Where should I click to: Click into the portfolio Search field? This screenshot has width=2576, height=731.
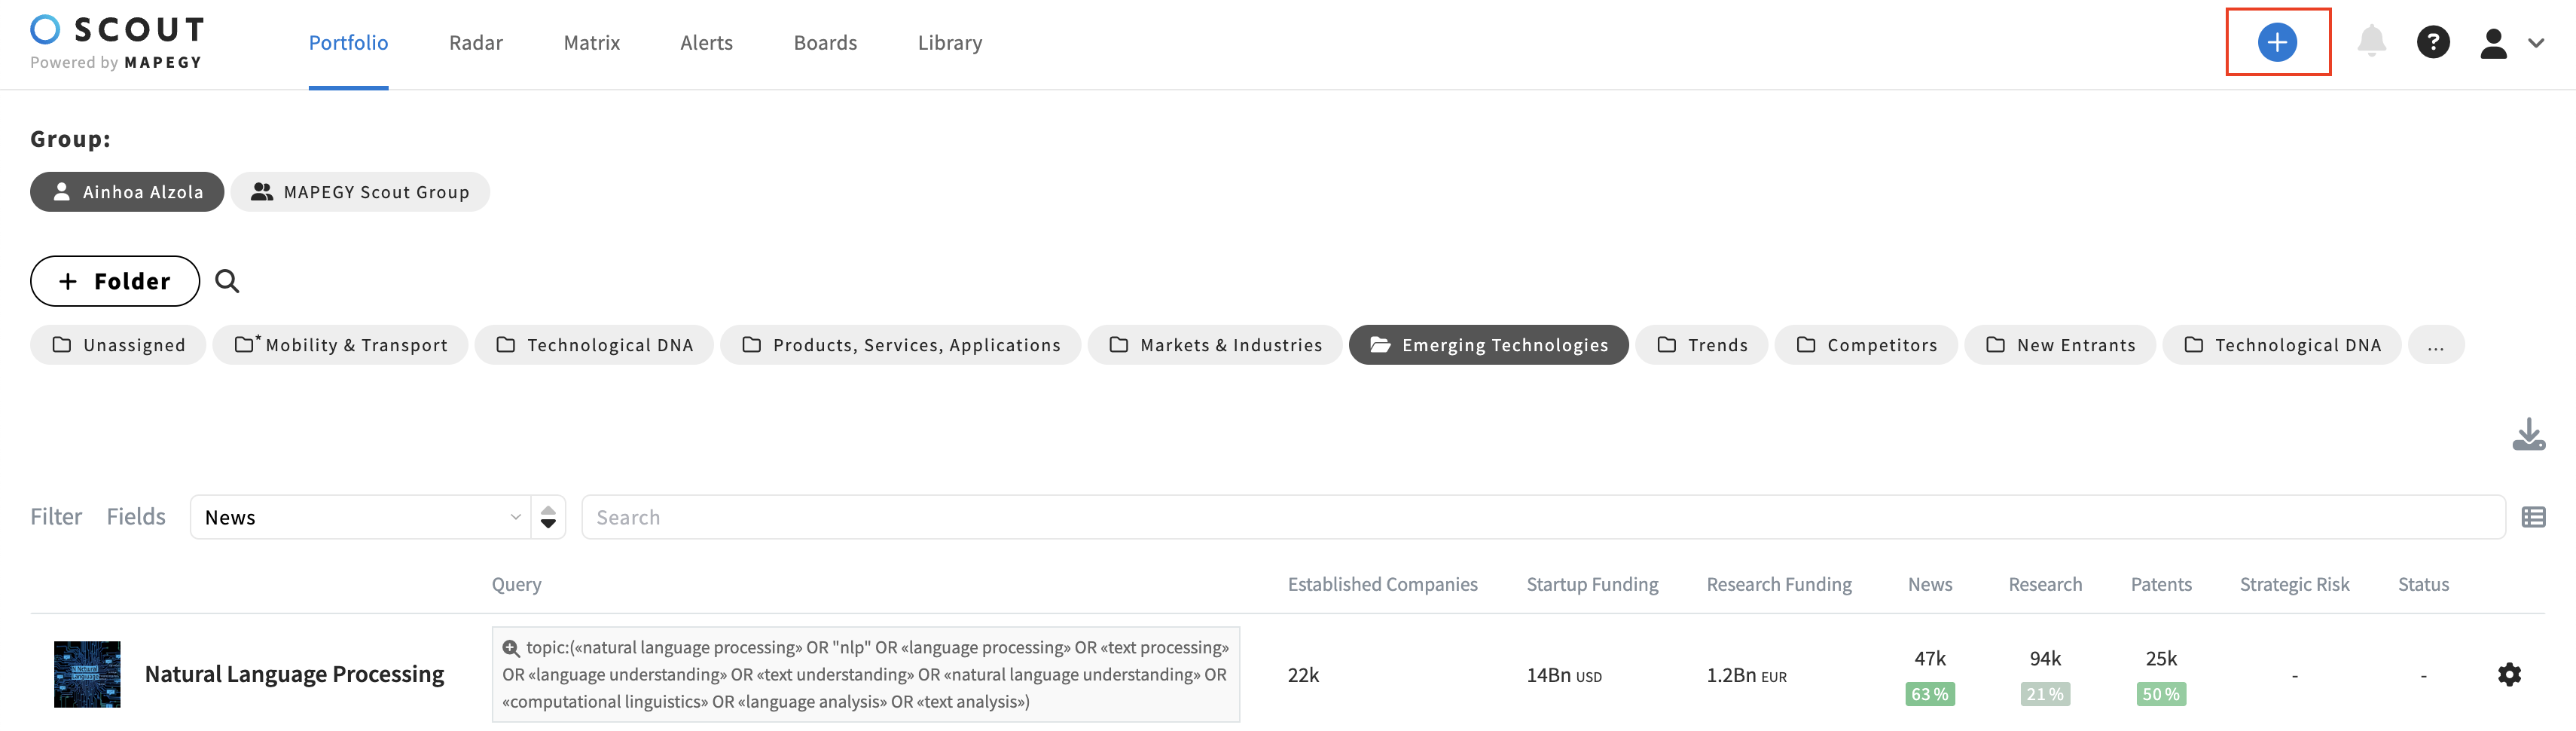(1542, 517)
